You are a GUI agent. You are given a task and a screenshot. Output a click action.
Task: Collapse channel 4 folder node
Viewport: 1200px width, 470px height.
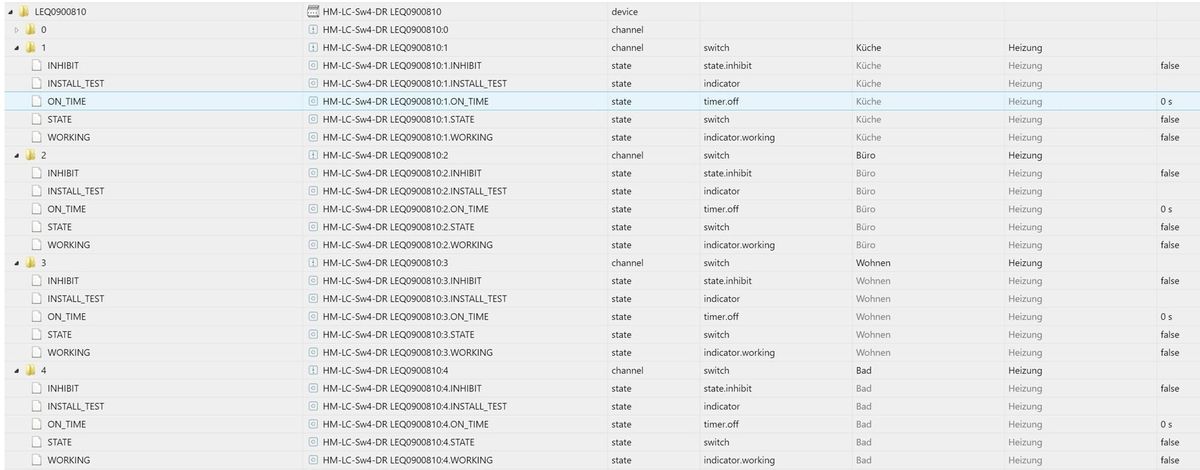(x=17, y=371)
